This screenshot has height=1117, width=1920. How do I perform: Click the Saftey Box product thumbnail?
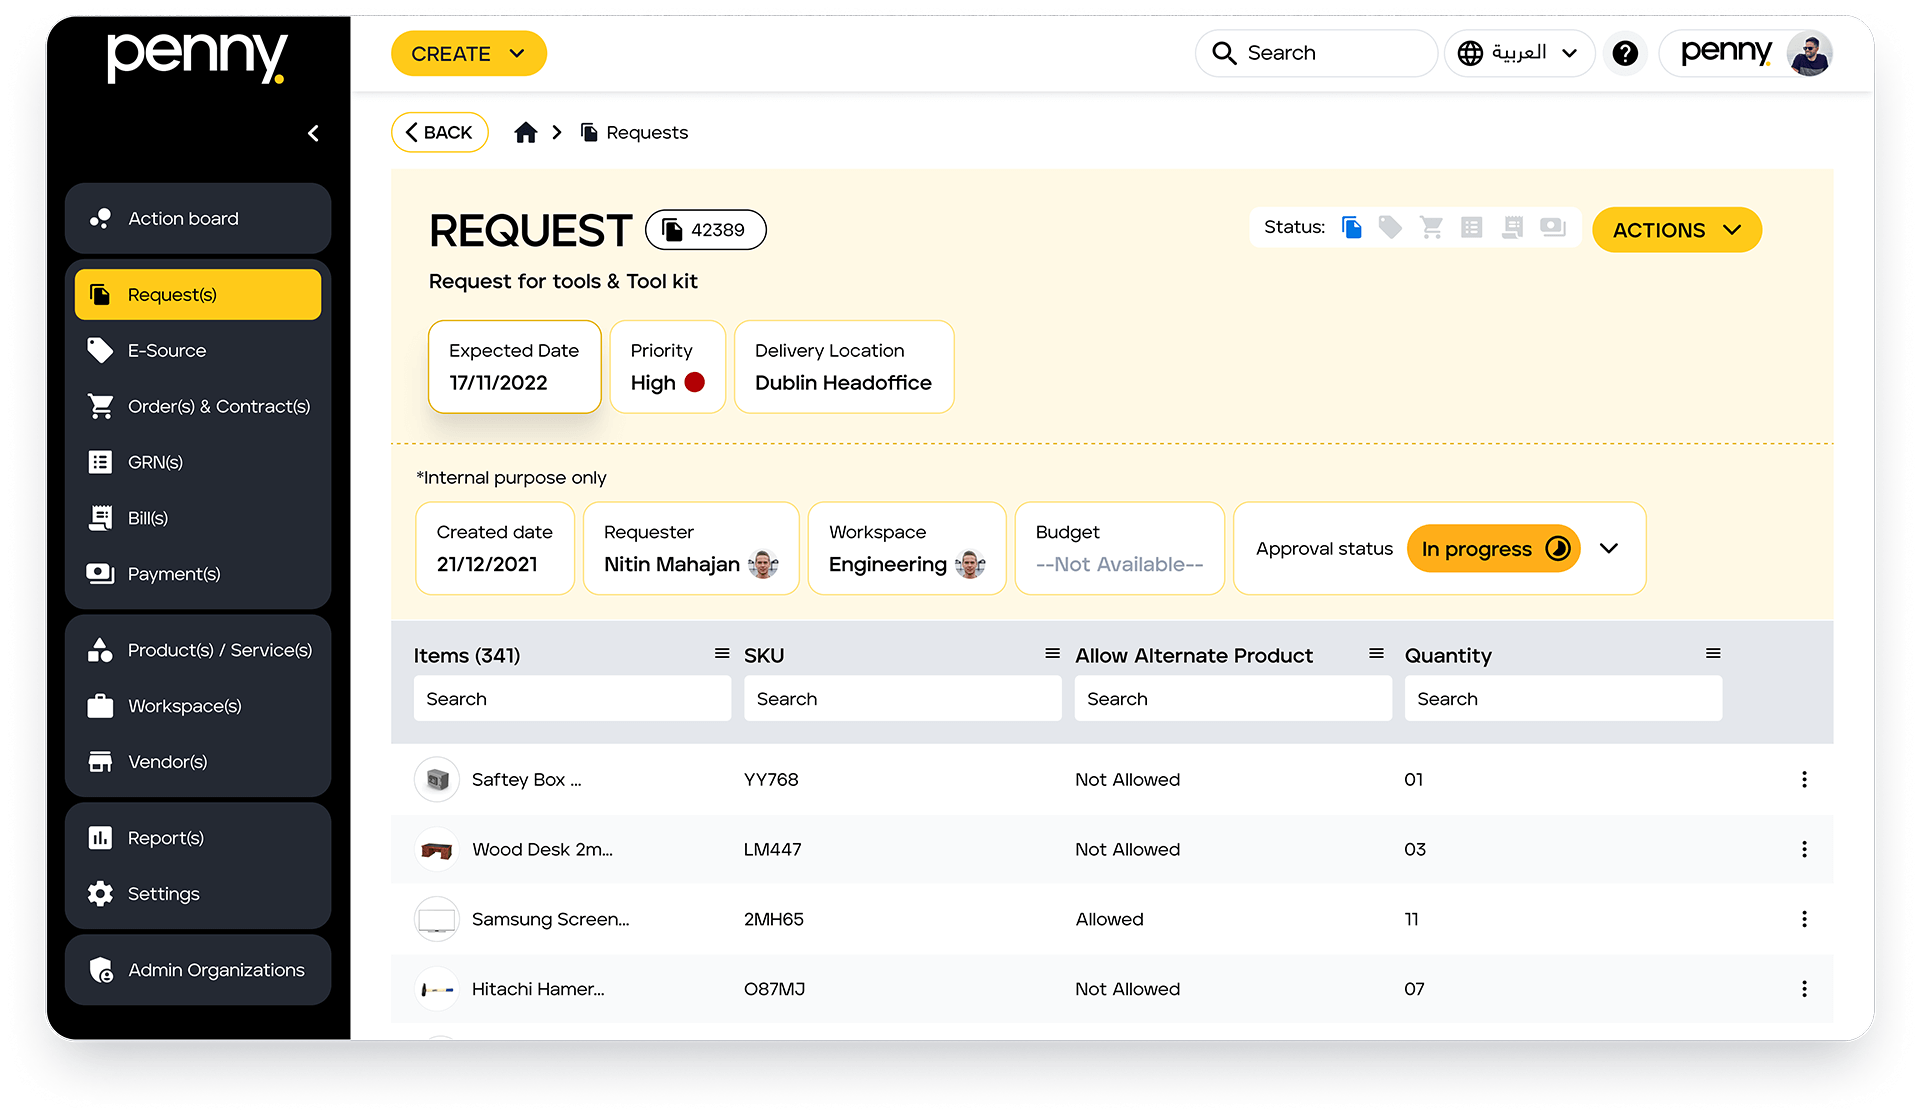pos(437,779)
